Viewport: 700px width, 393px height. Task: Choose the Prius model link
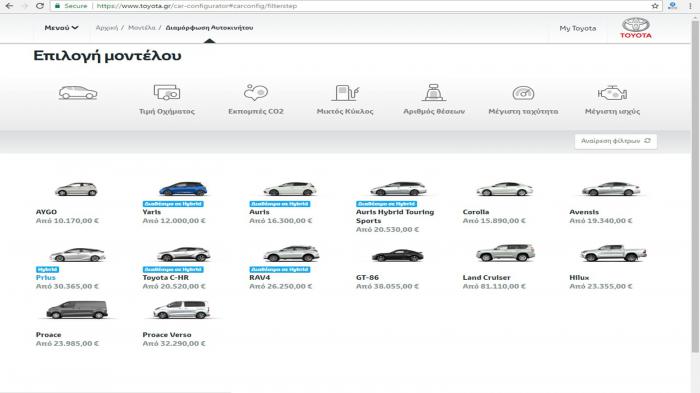click(46, 277)
